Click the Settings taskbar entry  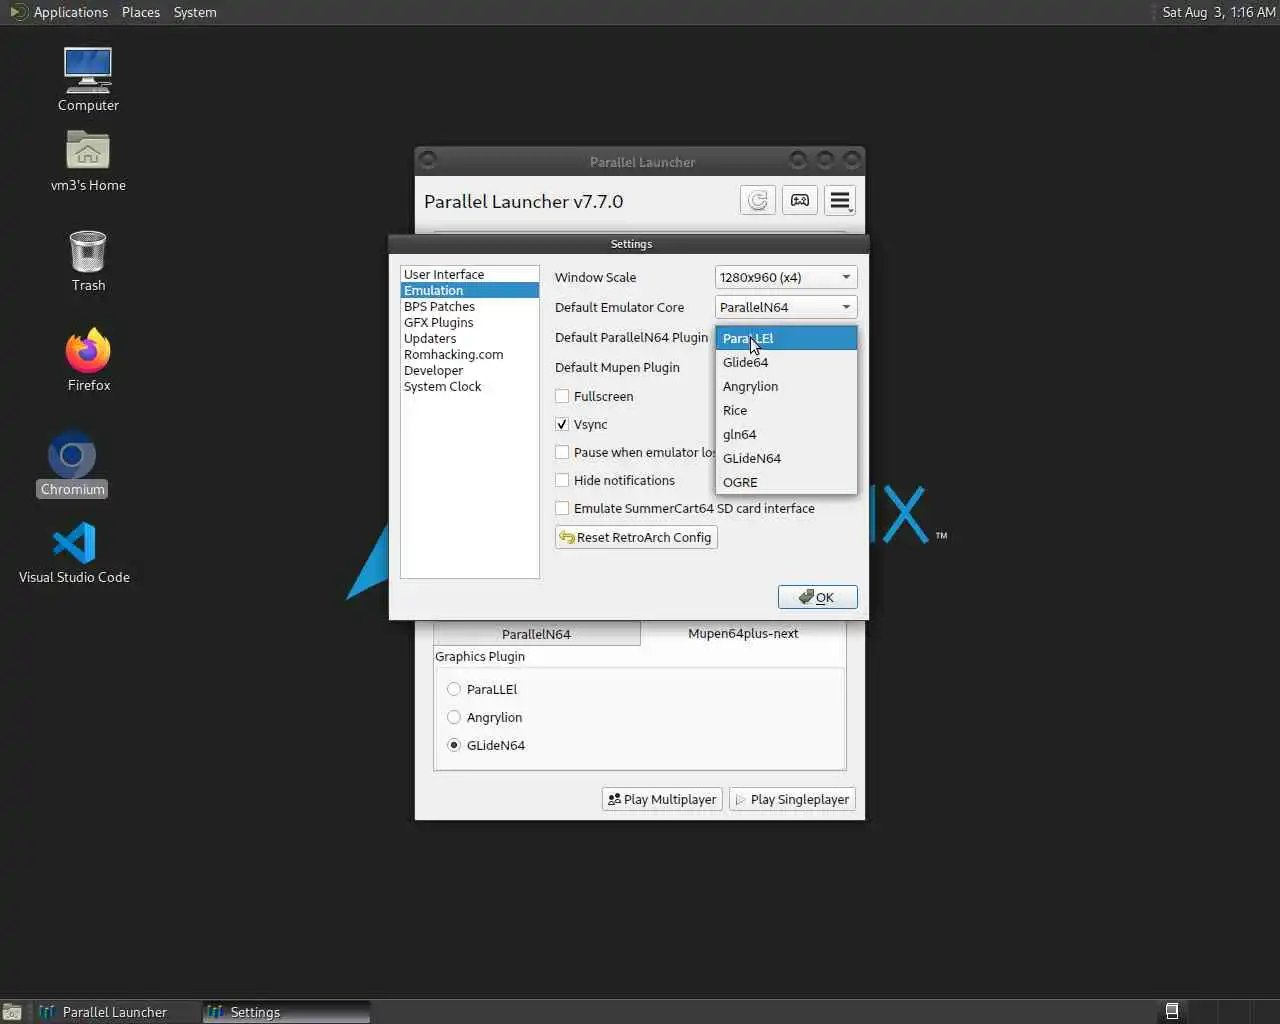[x=286, y=1012]
